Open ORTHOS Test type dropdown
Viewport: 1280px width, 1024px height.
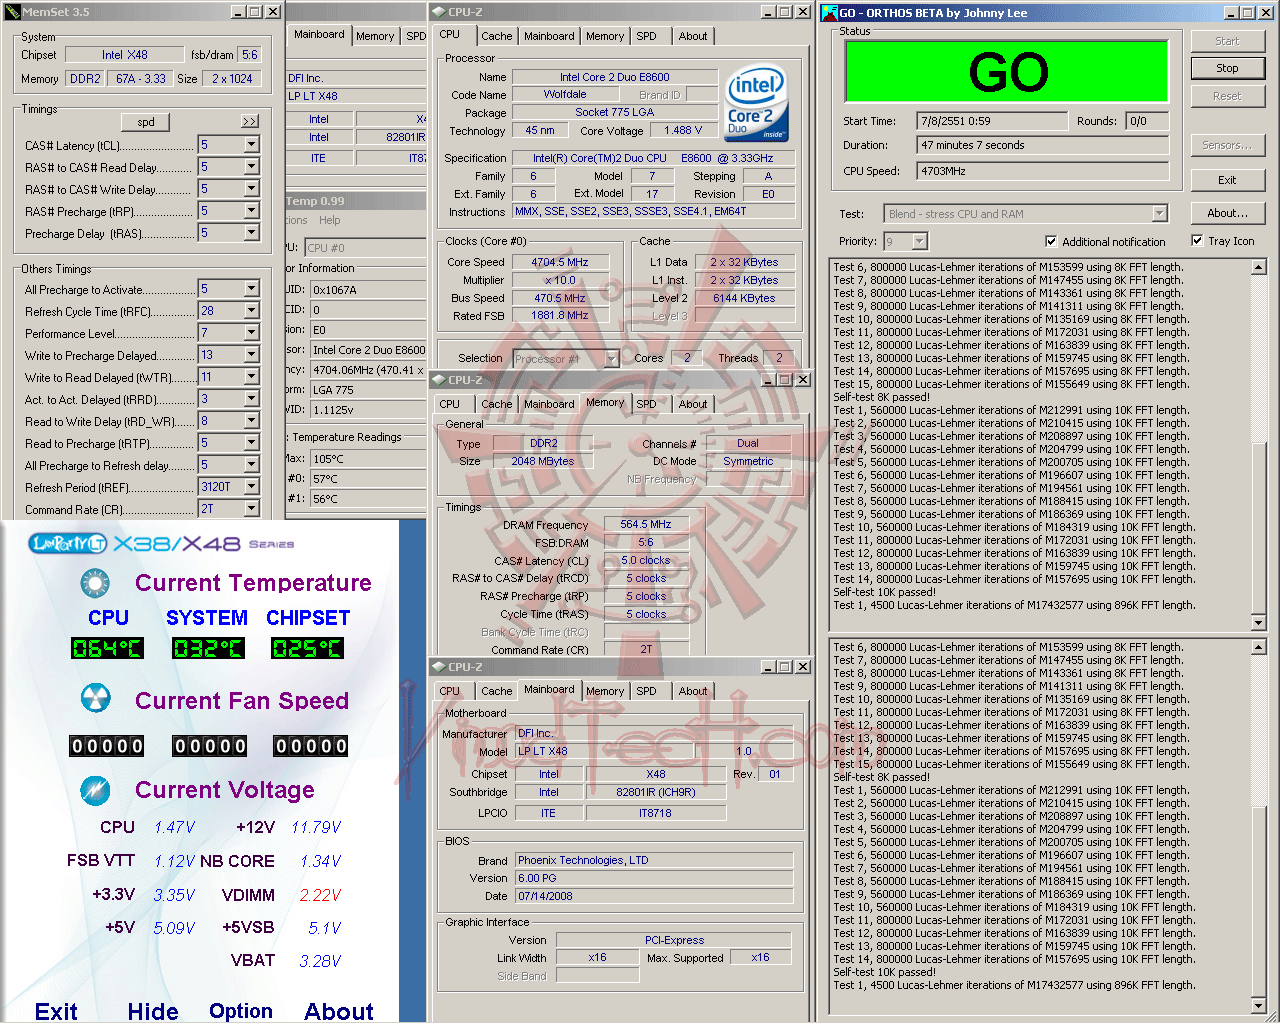point(1159,214)
